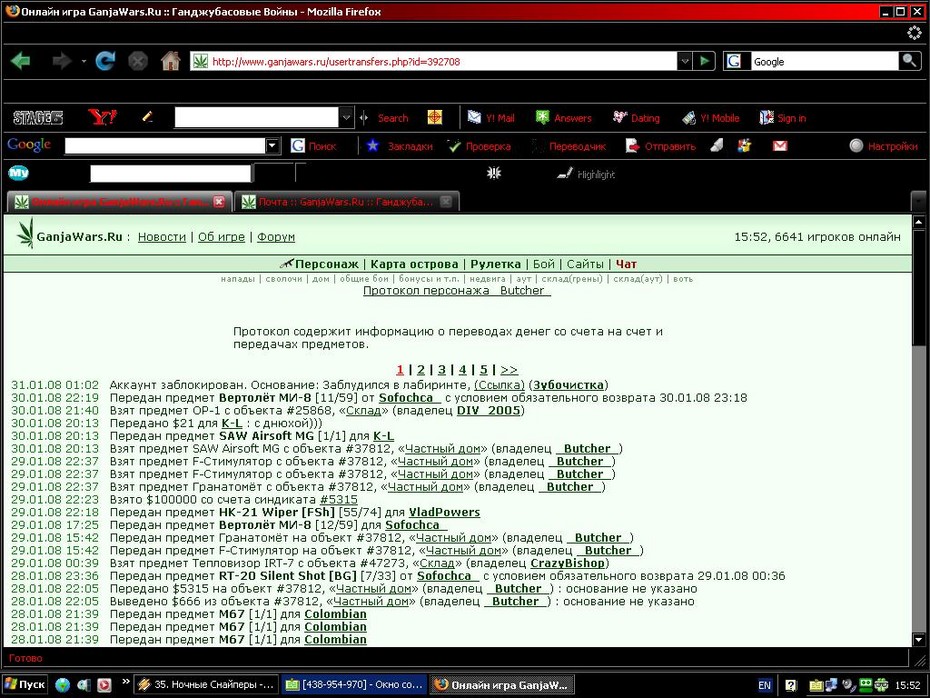Open Y! Mobile toolbar button

[x=711, y=117]
